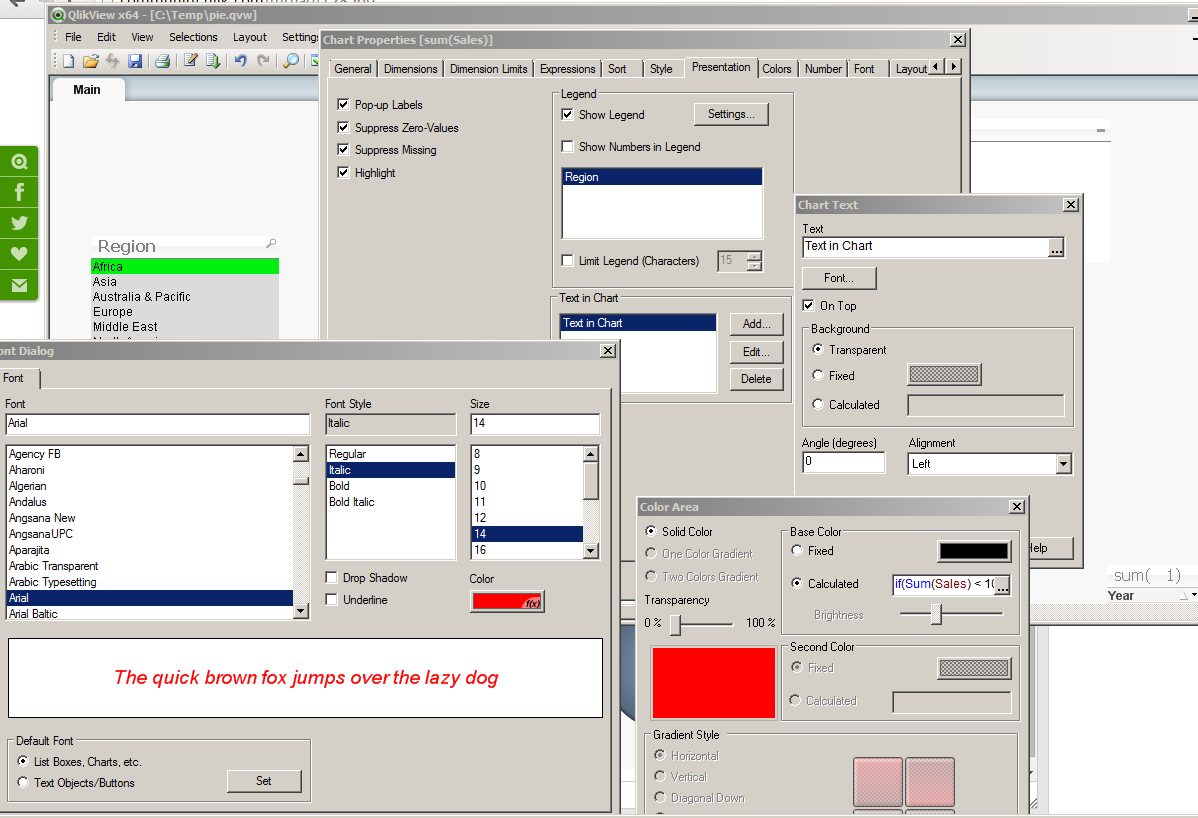Click the red font Color swatch
This screenshot has height=818, width=1198.
(507, 601)
